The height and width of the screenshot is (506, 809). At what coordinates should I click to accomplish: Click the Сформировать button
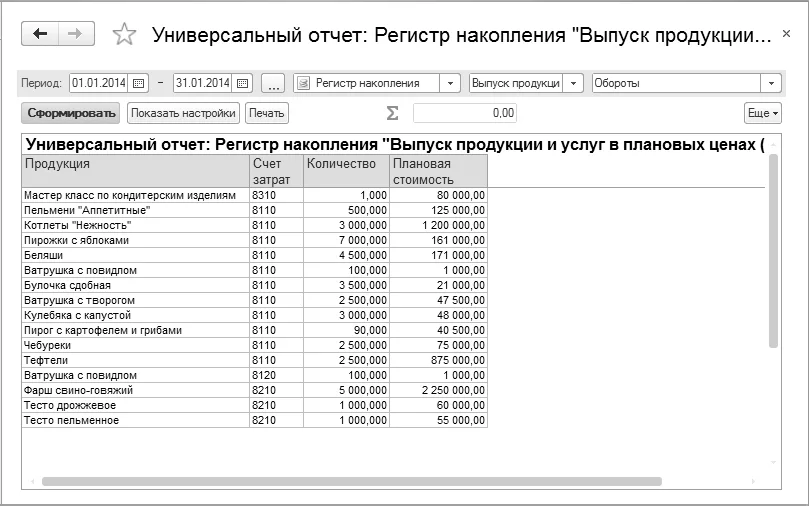point(71,113)
